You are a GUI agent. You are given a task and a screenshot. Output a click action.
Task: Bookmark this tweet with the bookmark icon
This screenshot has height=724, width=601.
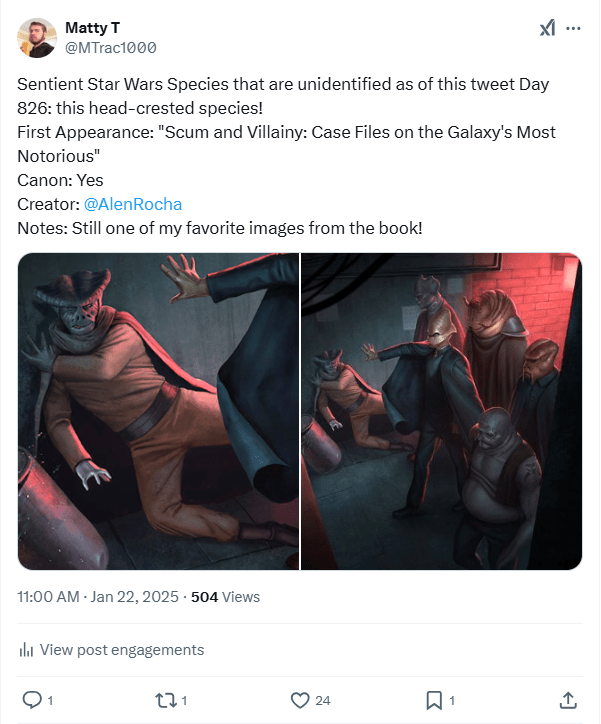[435, 700]
